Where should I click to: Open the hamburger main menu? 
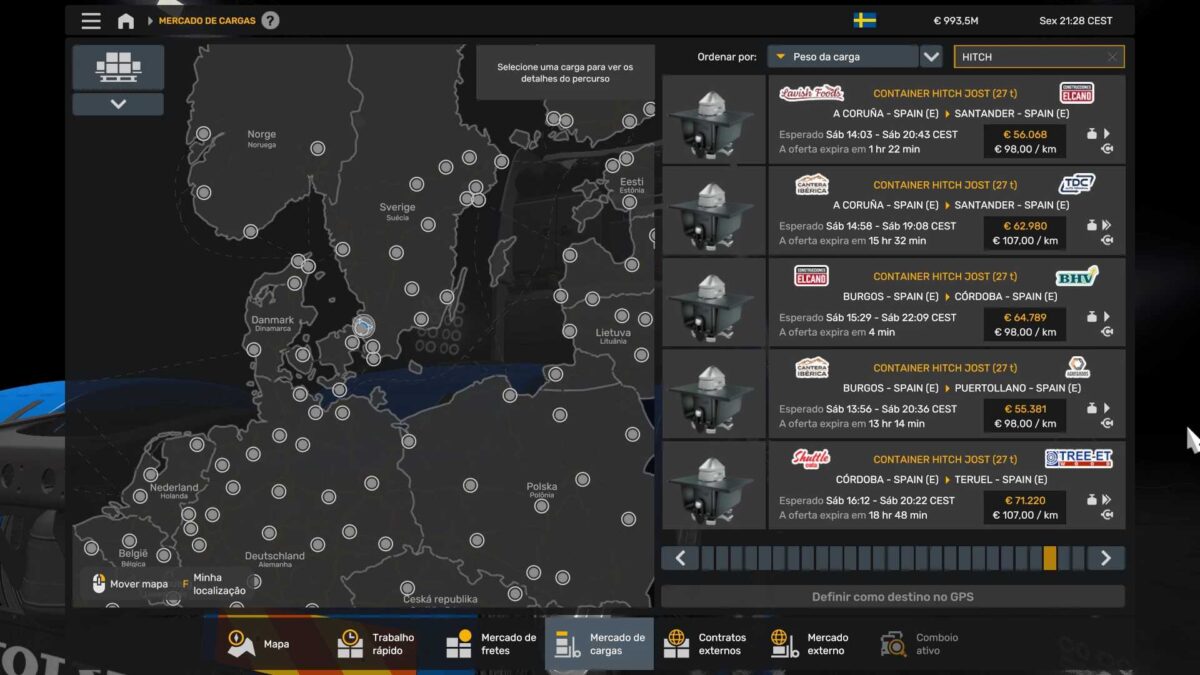pos(91,21)
